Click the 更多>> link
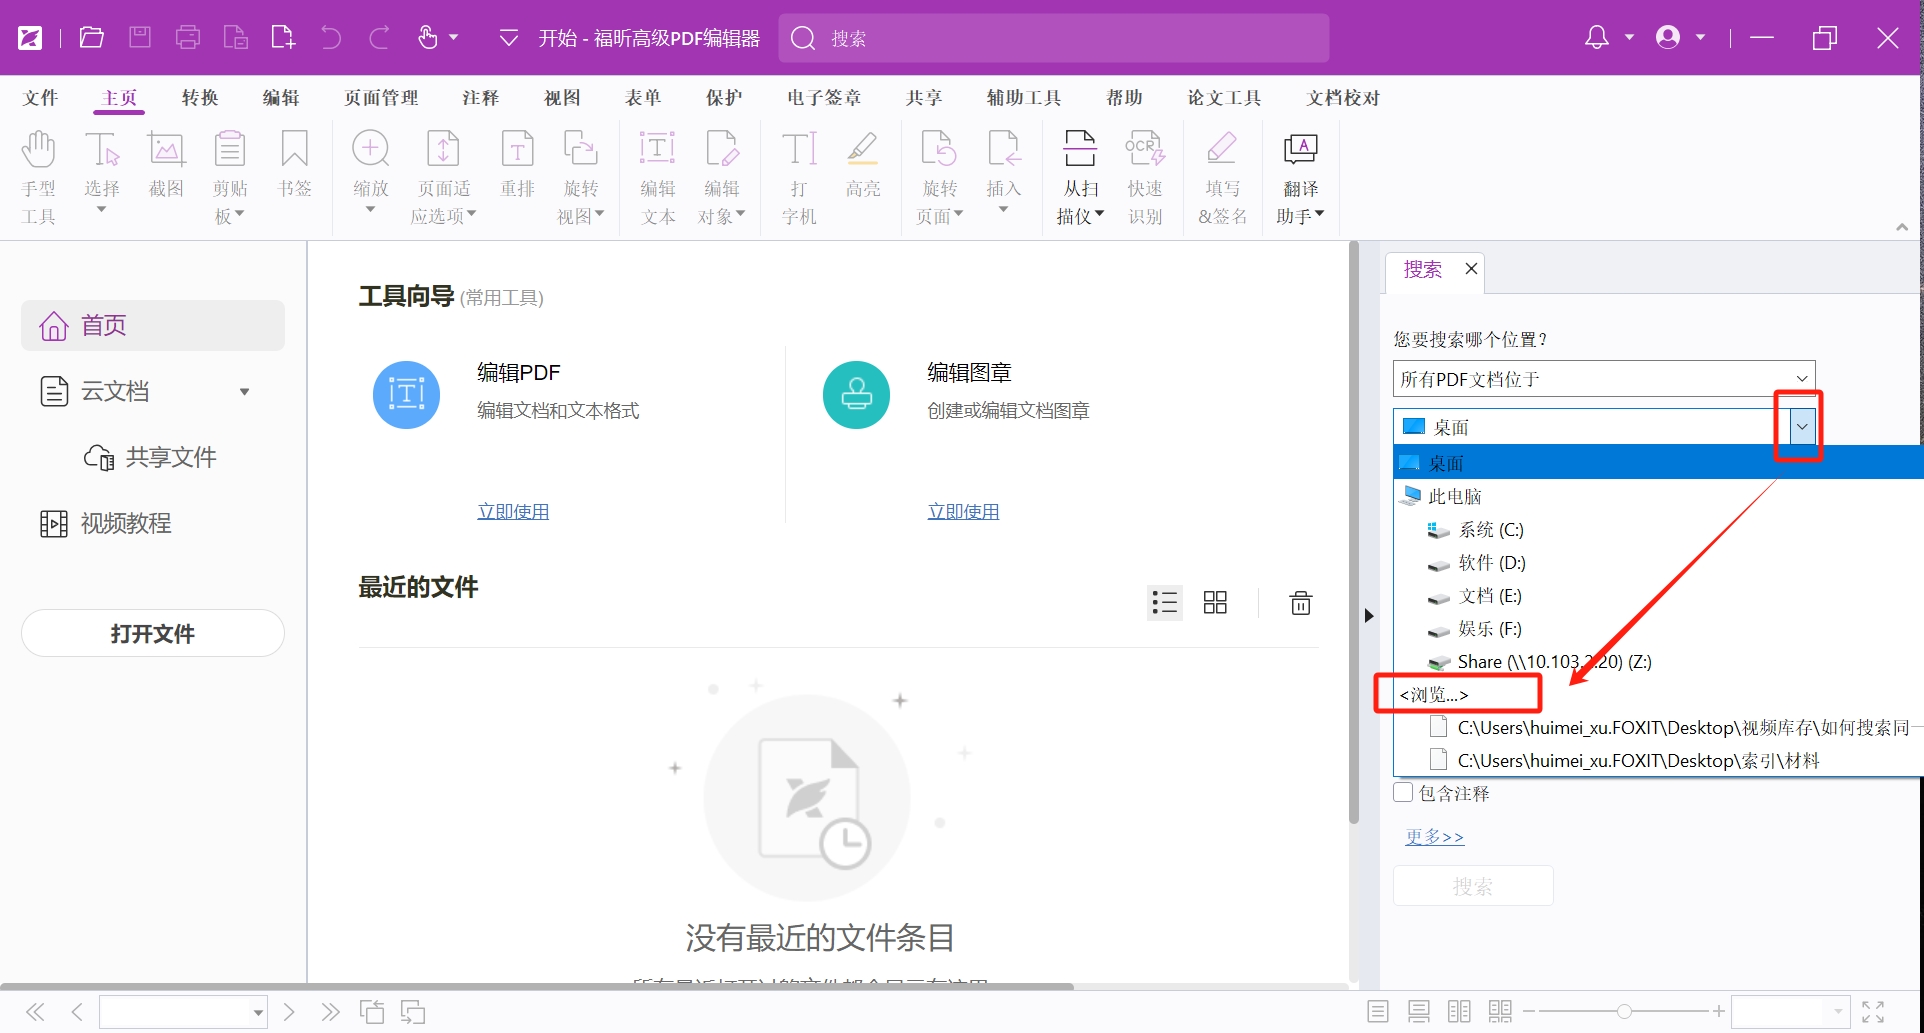This screenshot has height=1033, width=1924. [1434, 836]
